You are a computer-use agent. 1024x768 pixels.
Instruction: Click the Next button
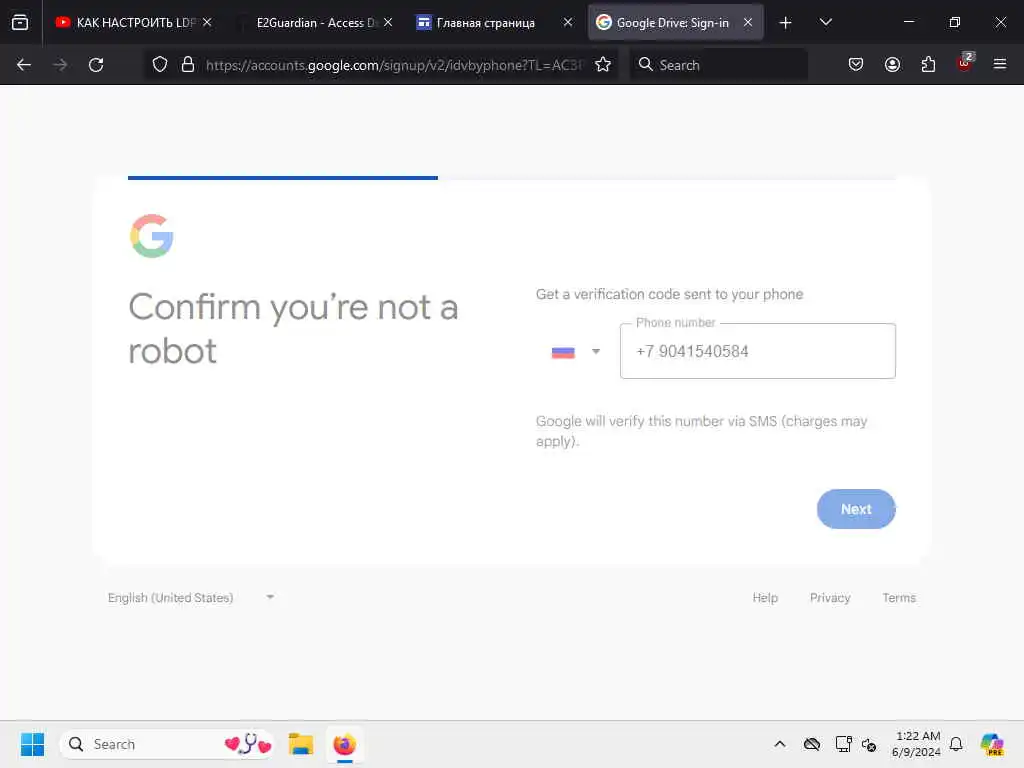(856, 509)
